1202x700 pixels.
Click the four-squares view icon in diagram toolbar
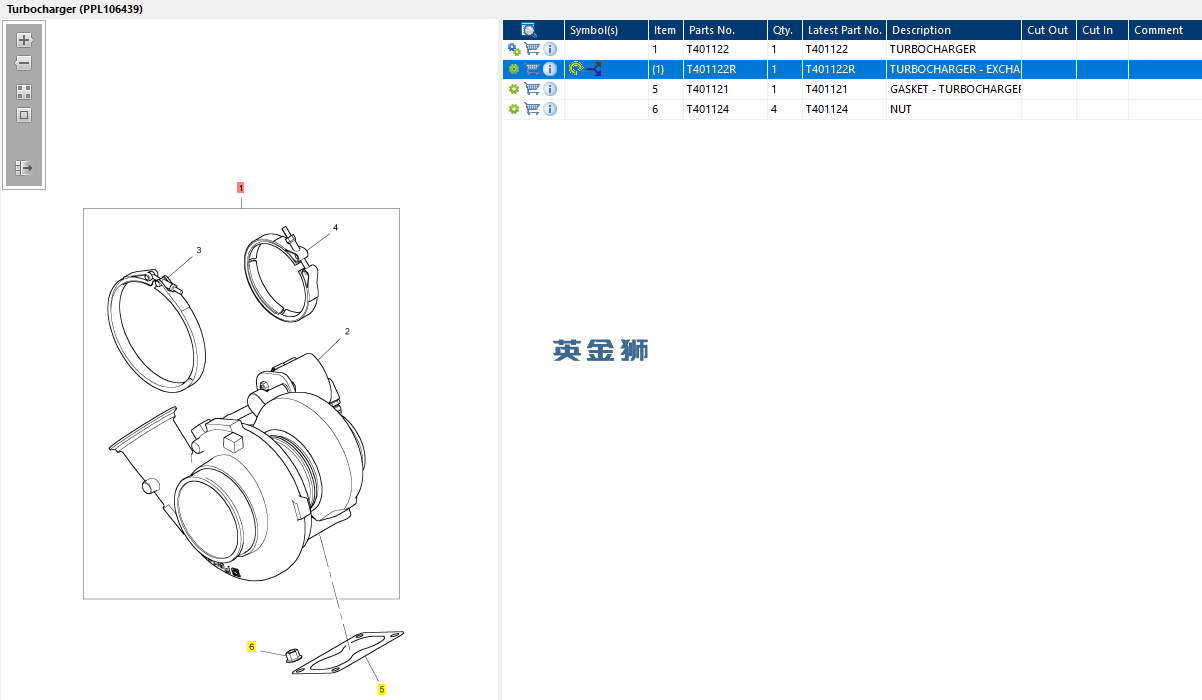click(24, 91)
